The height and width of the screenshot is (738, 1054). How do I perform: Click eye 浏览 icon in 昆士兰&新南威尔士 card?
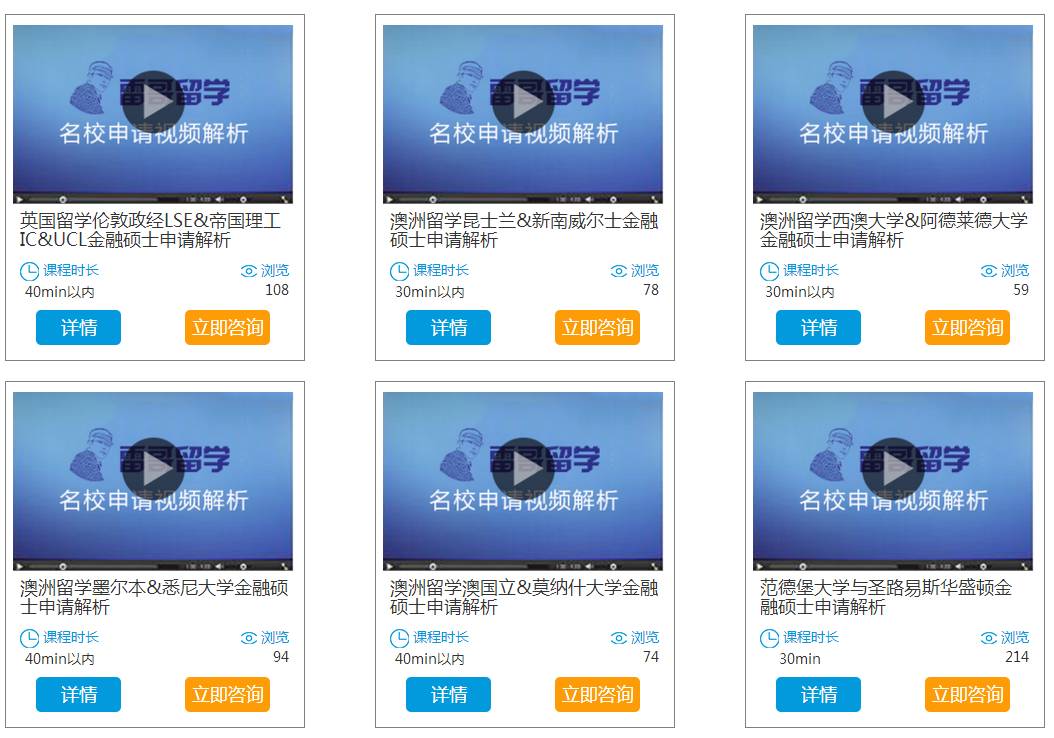(618, 271)
